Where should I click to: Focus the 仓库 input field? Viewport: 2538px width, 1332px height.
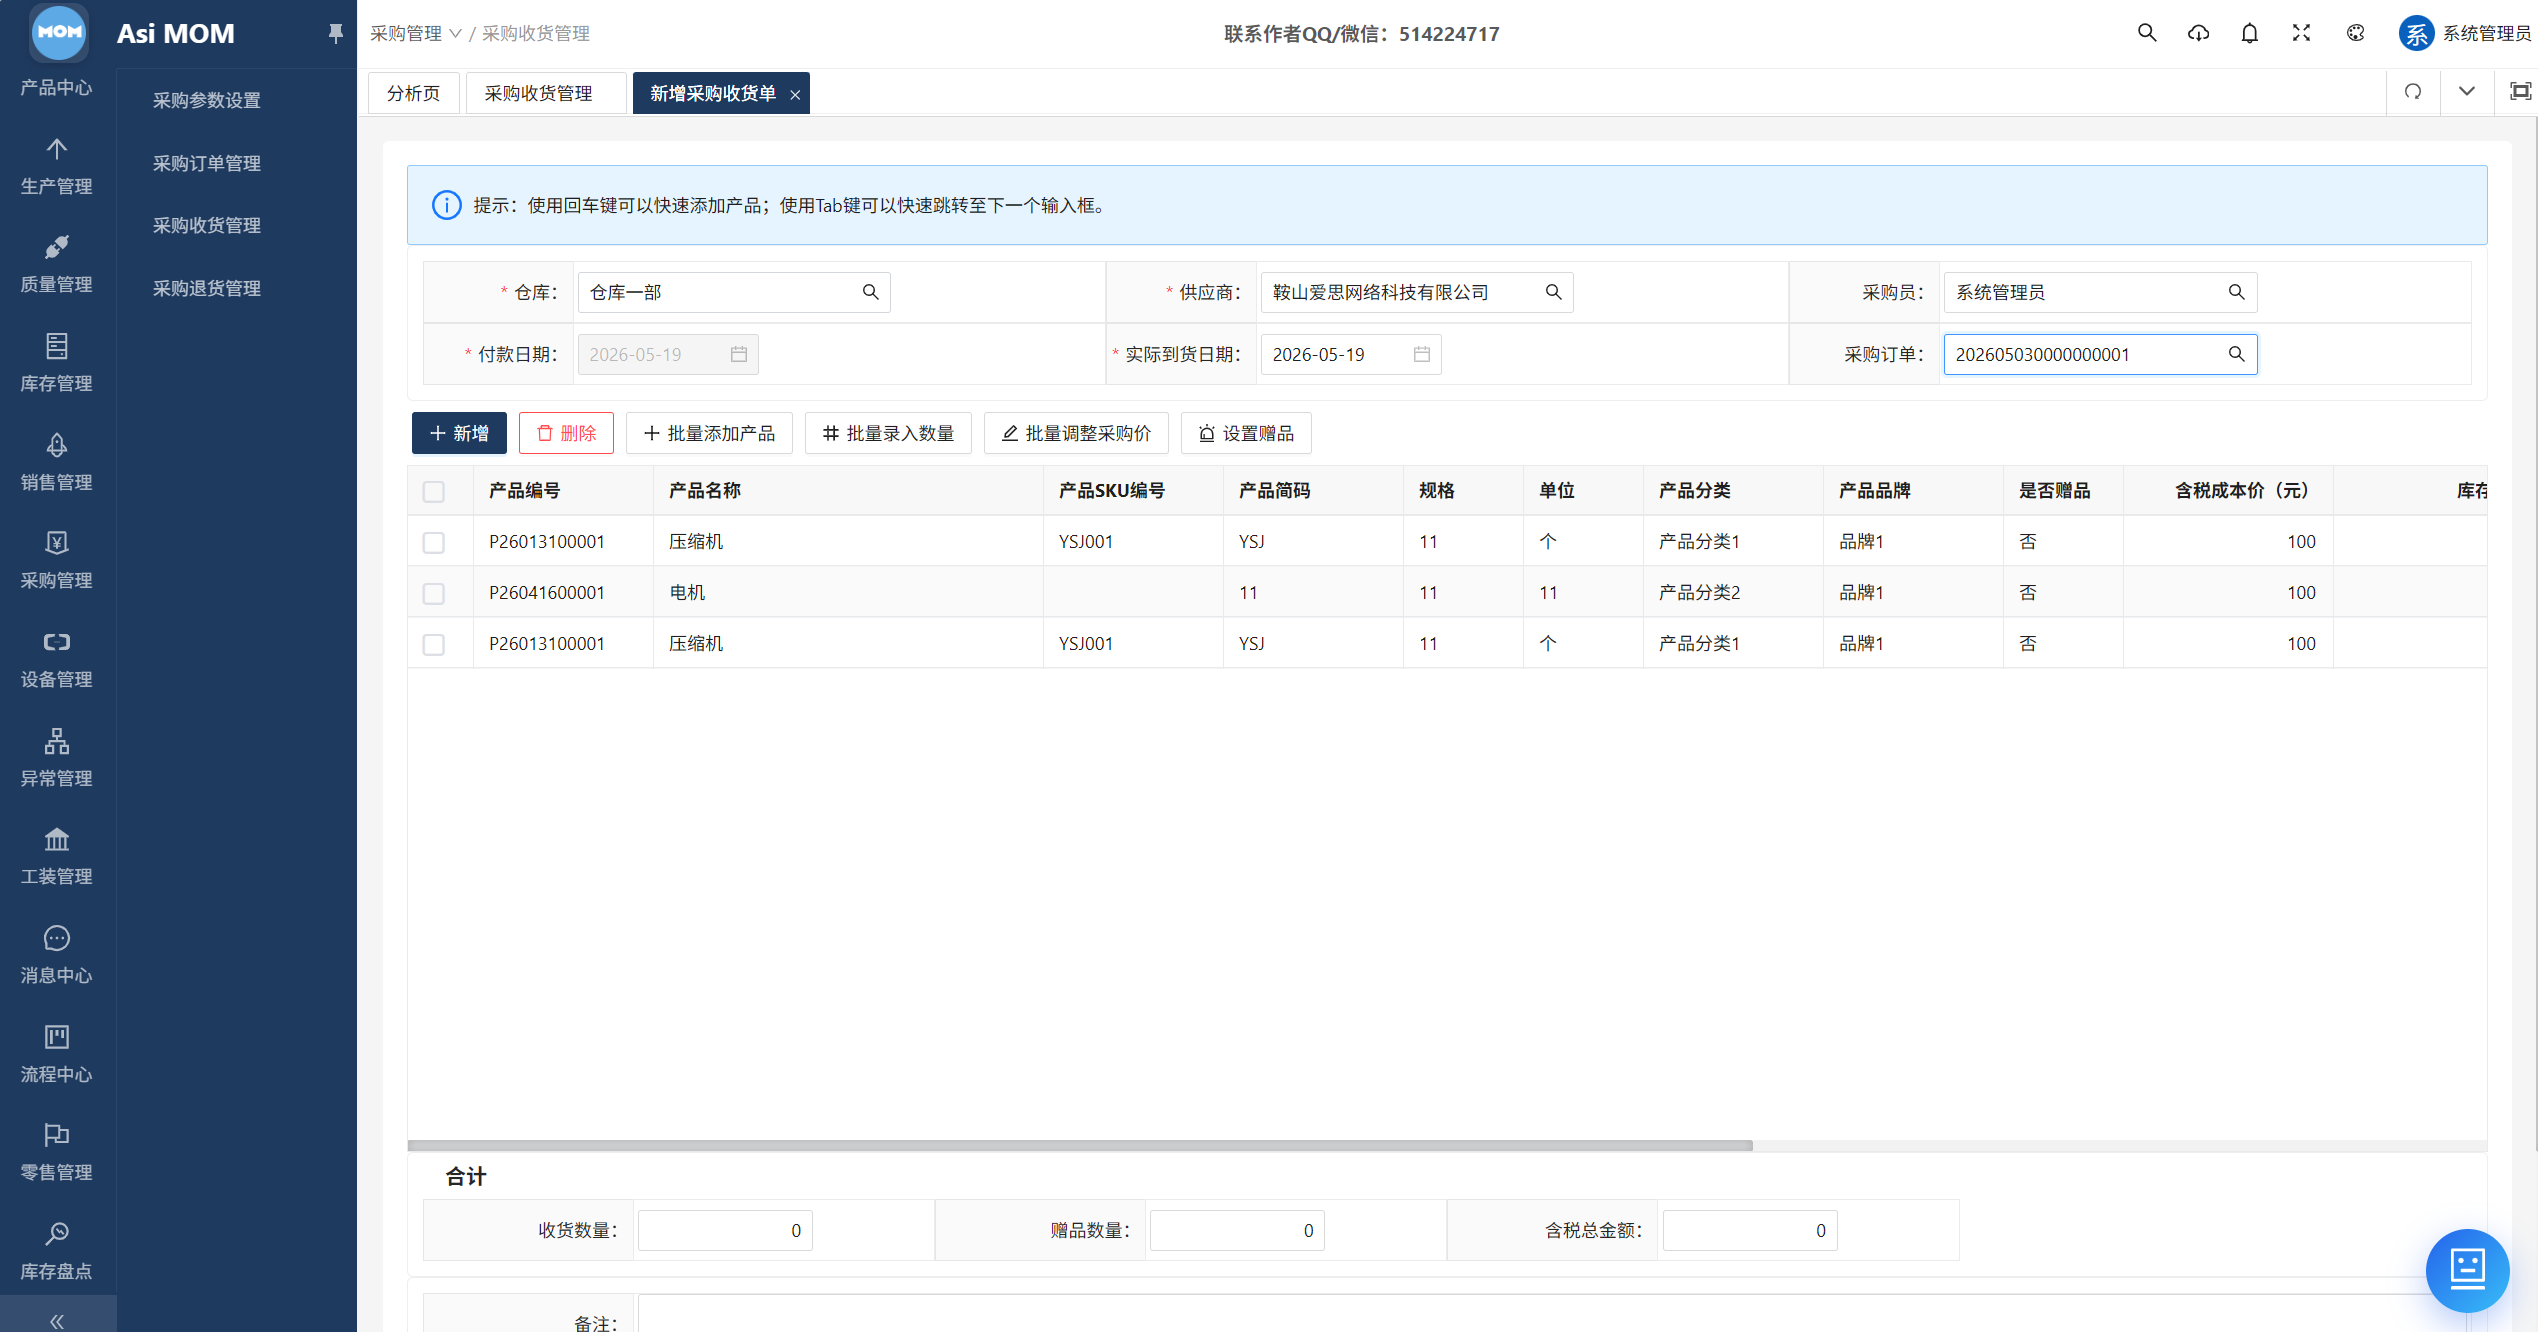tap(733, 292)
